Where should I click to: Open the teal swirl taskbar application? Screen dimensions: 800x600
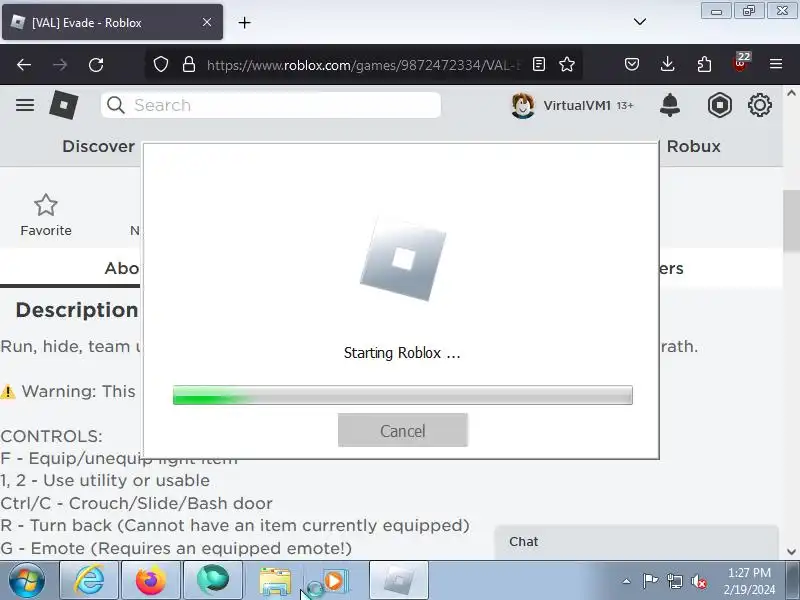(212, 581)
